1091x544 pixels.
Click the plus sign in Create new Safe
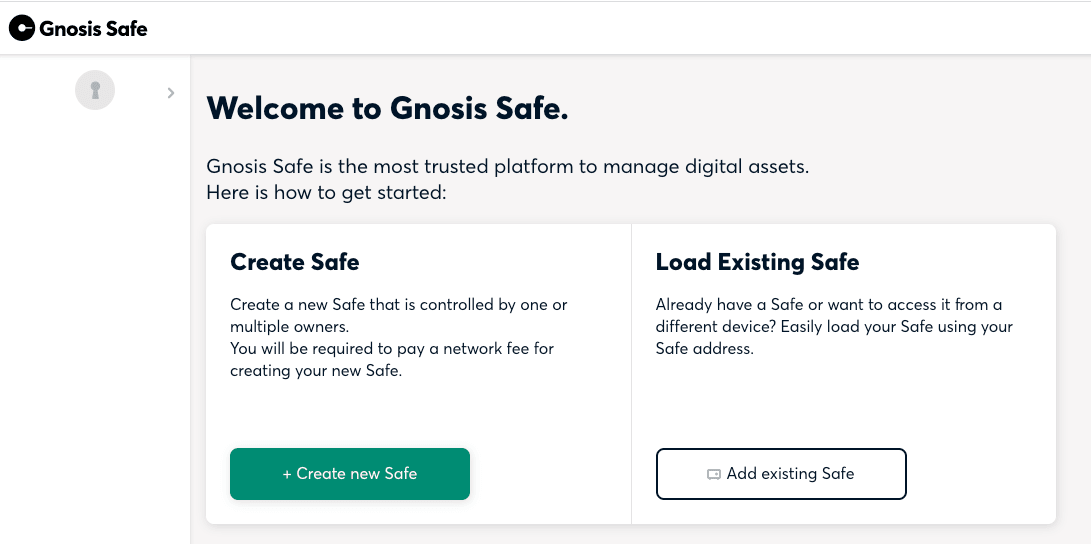[x=287, y=474]
